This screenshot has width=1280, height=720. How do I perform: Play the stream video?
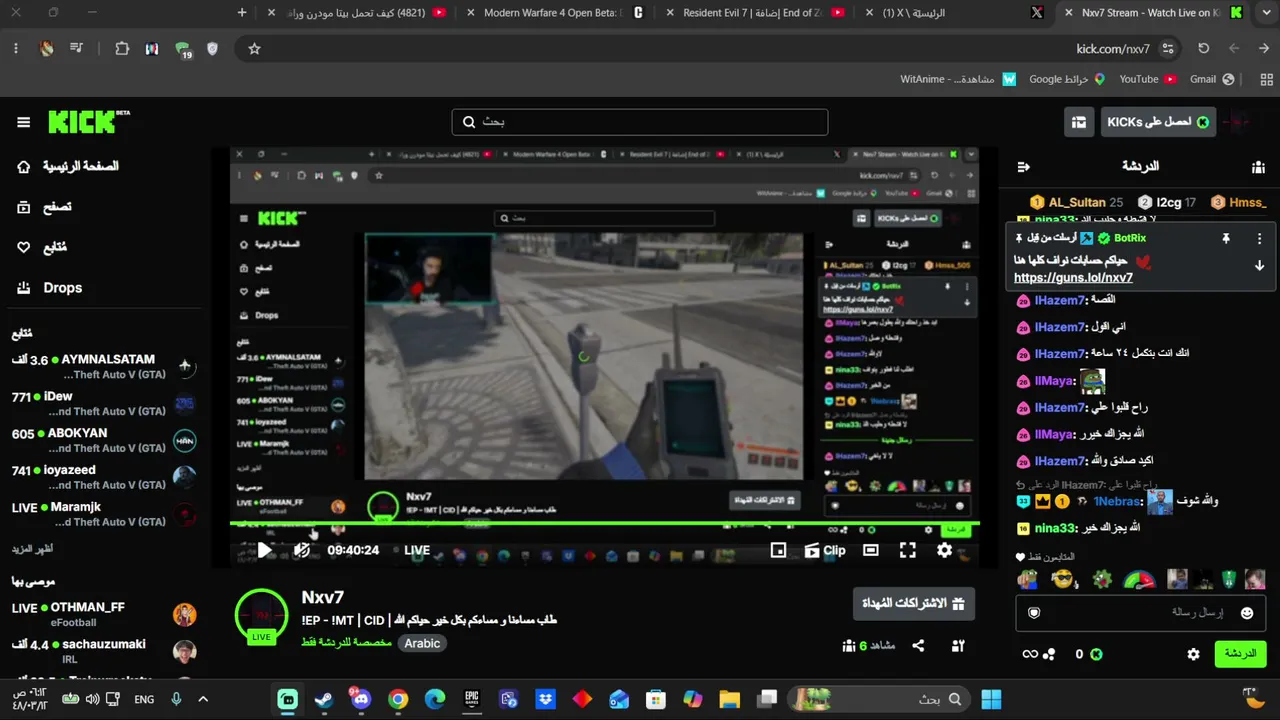pos(264,550)
